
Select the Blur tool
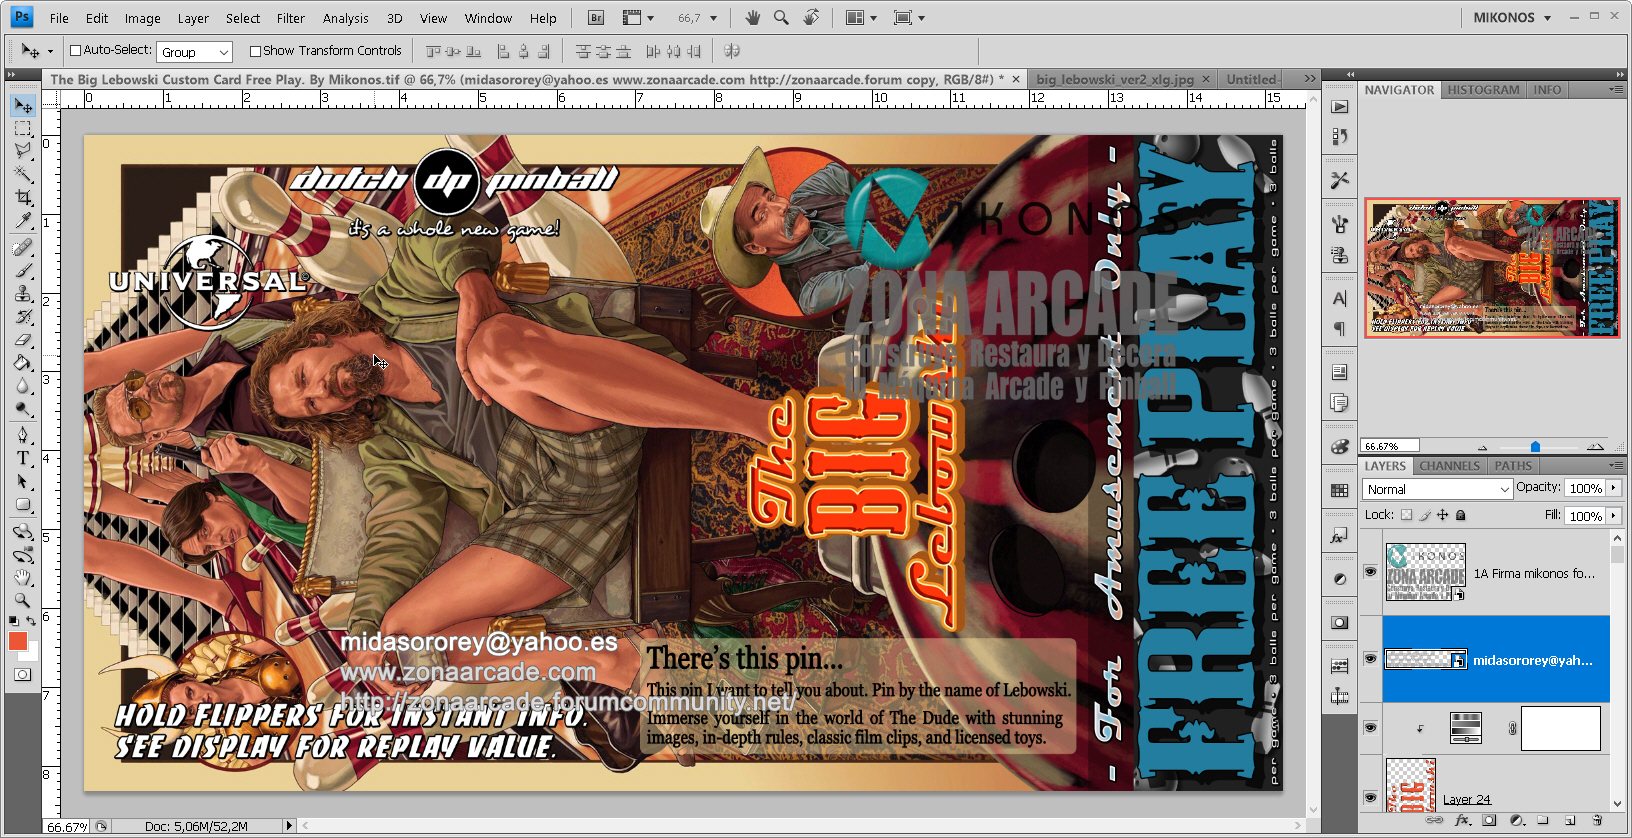point(22,386)
